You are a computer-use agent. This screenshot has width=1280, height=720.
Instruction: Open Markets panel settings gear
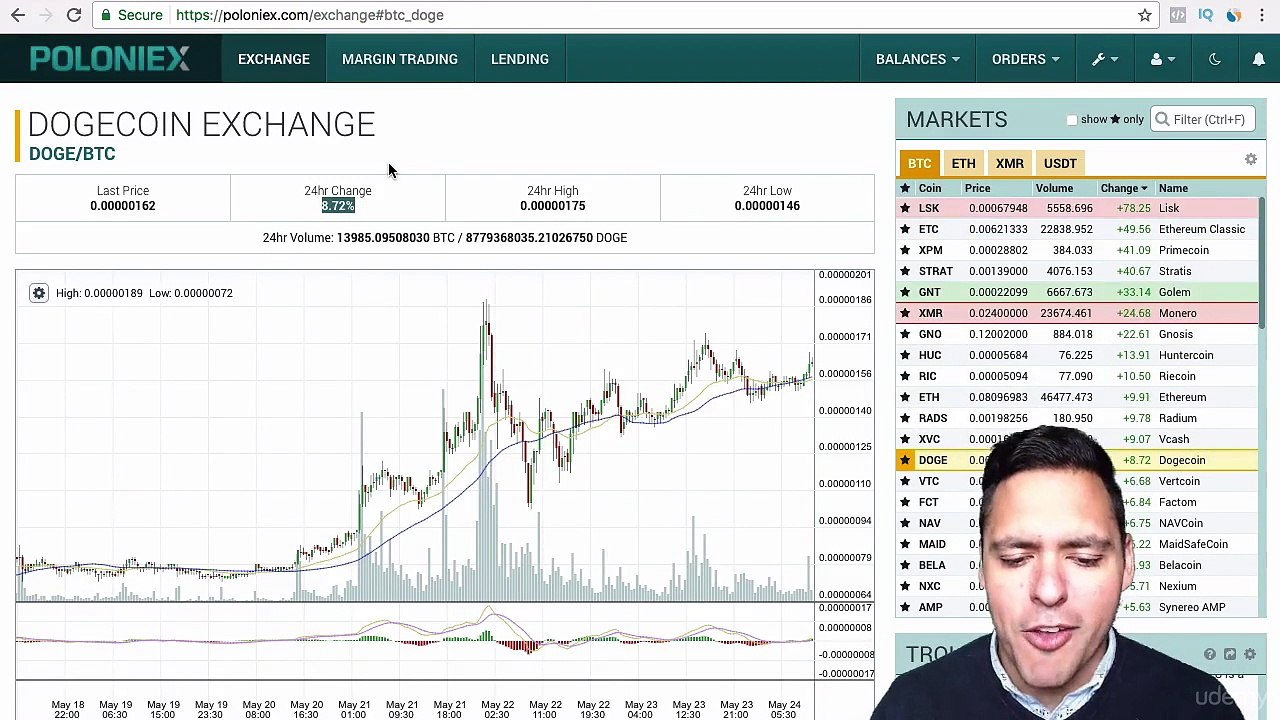pos(1251,160)
